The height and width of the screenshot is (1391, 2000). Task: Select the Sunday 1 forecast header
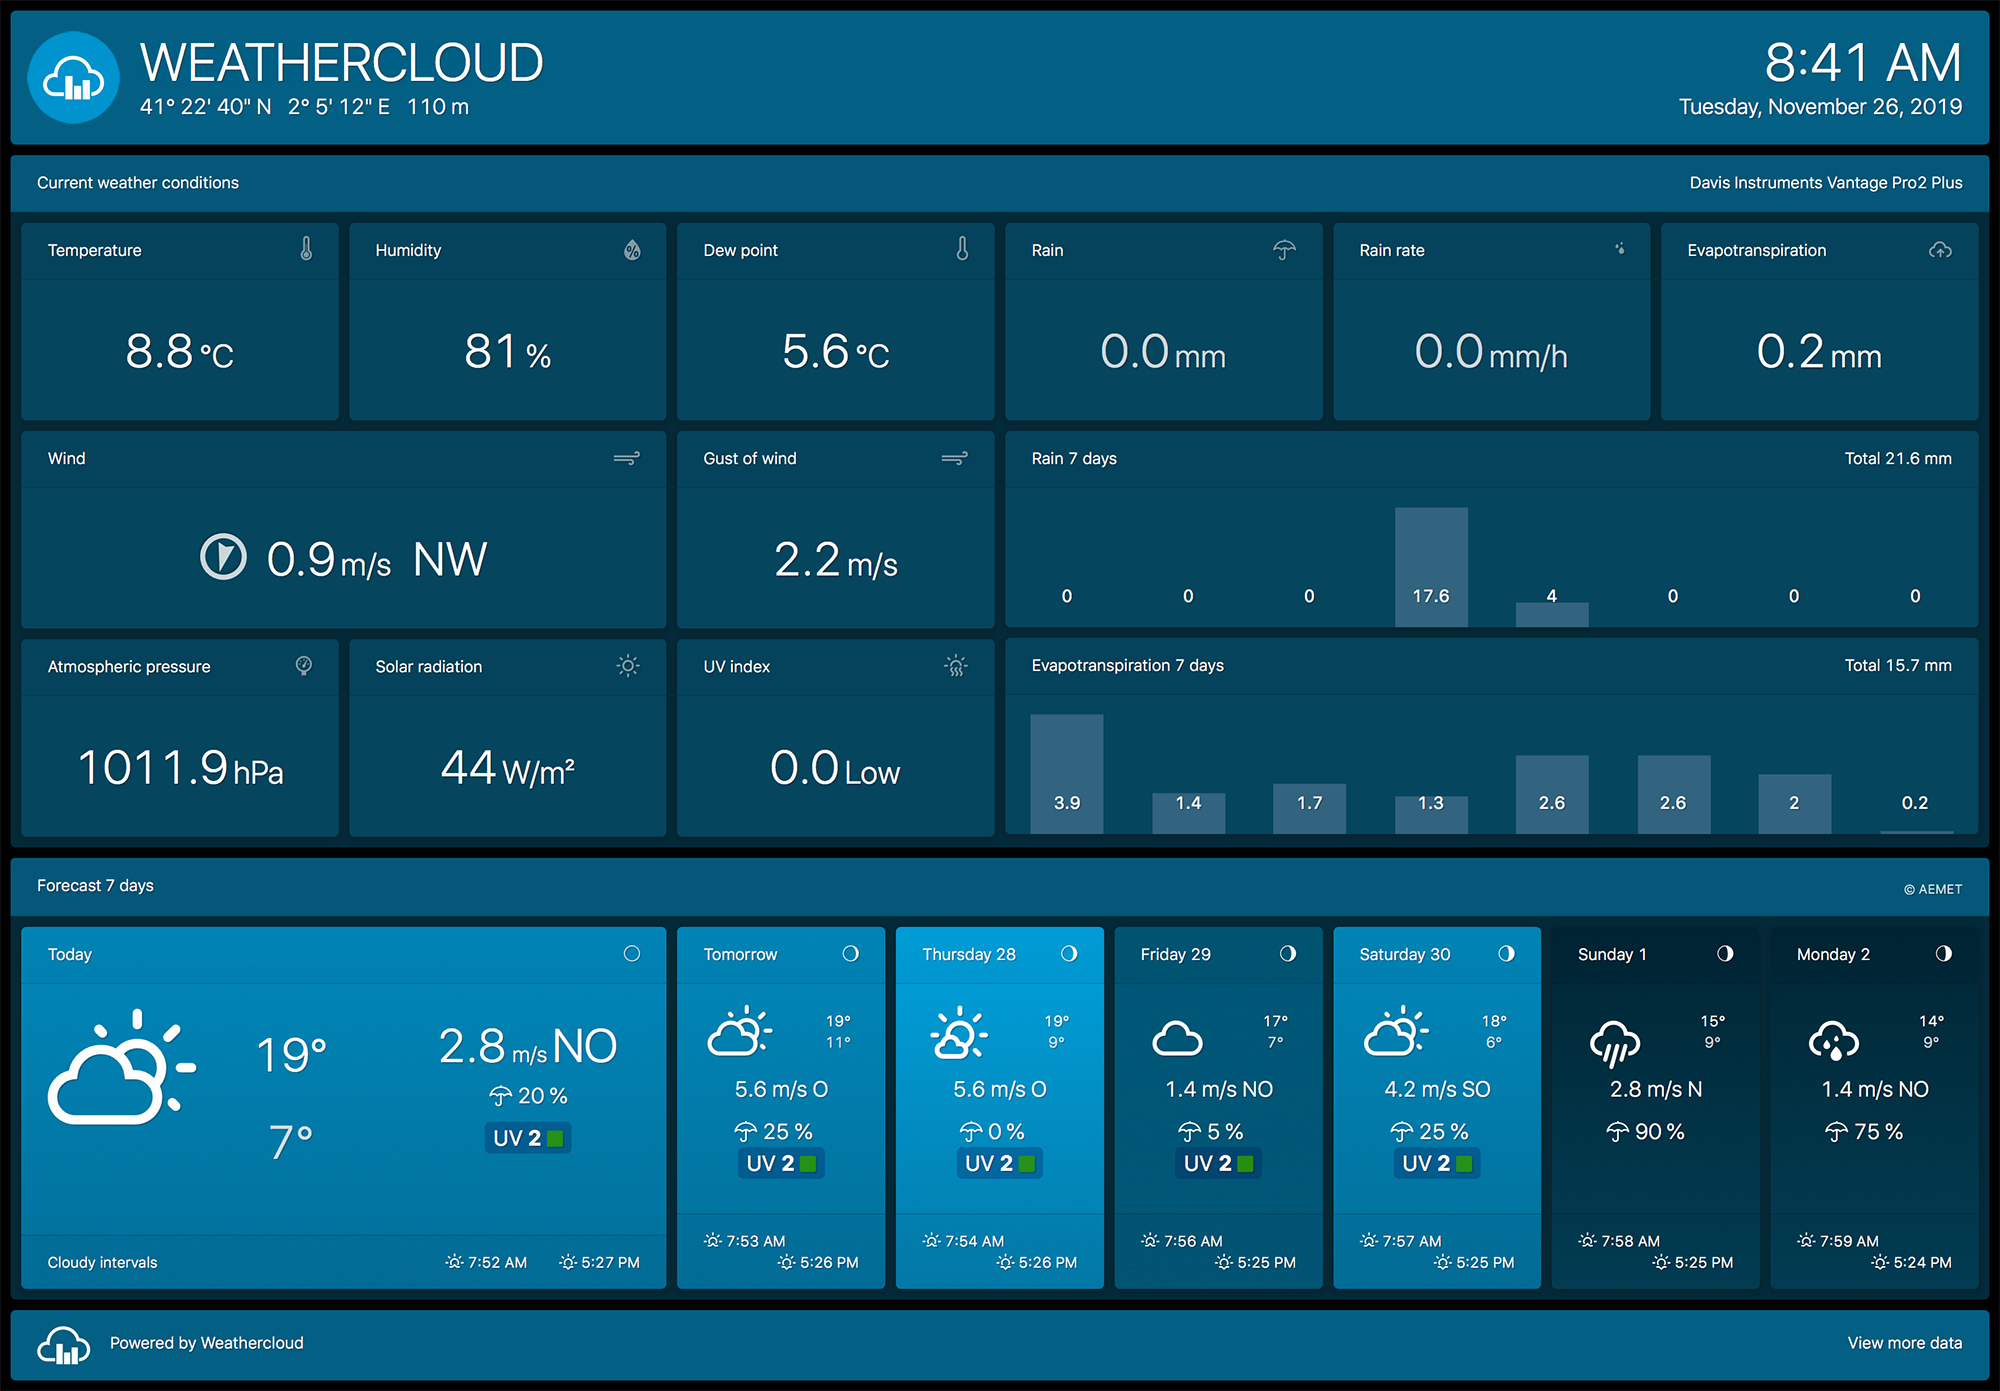(x=1656, y=954)
